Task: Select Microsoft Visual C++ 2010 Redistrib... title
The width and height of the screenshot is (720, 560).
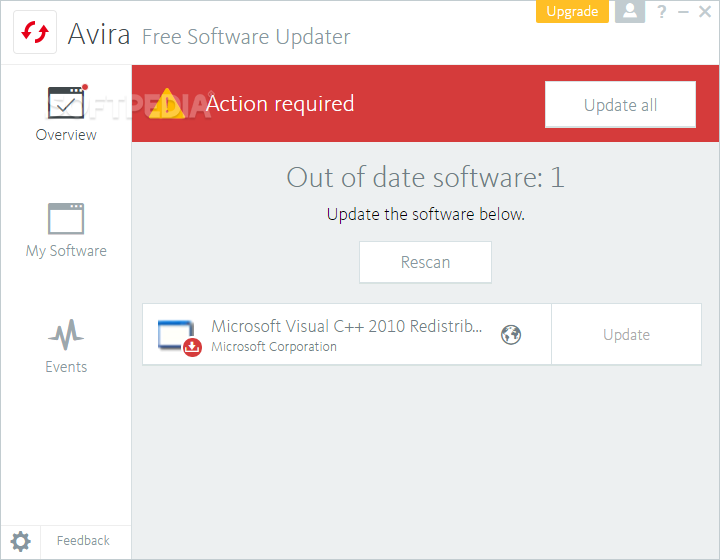Action: click(347, 326)
